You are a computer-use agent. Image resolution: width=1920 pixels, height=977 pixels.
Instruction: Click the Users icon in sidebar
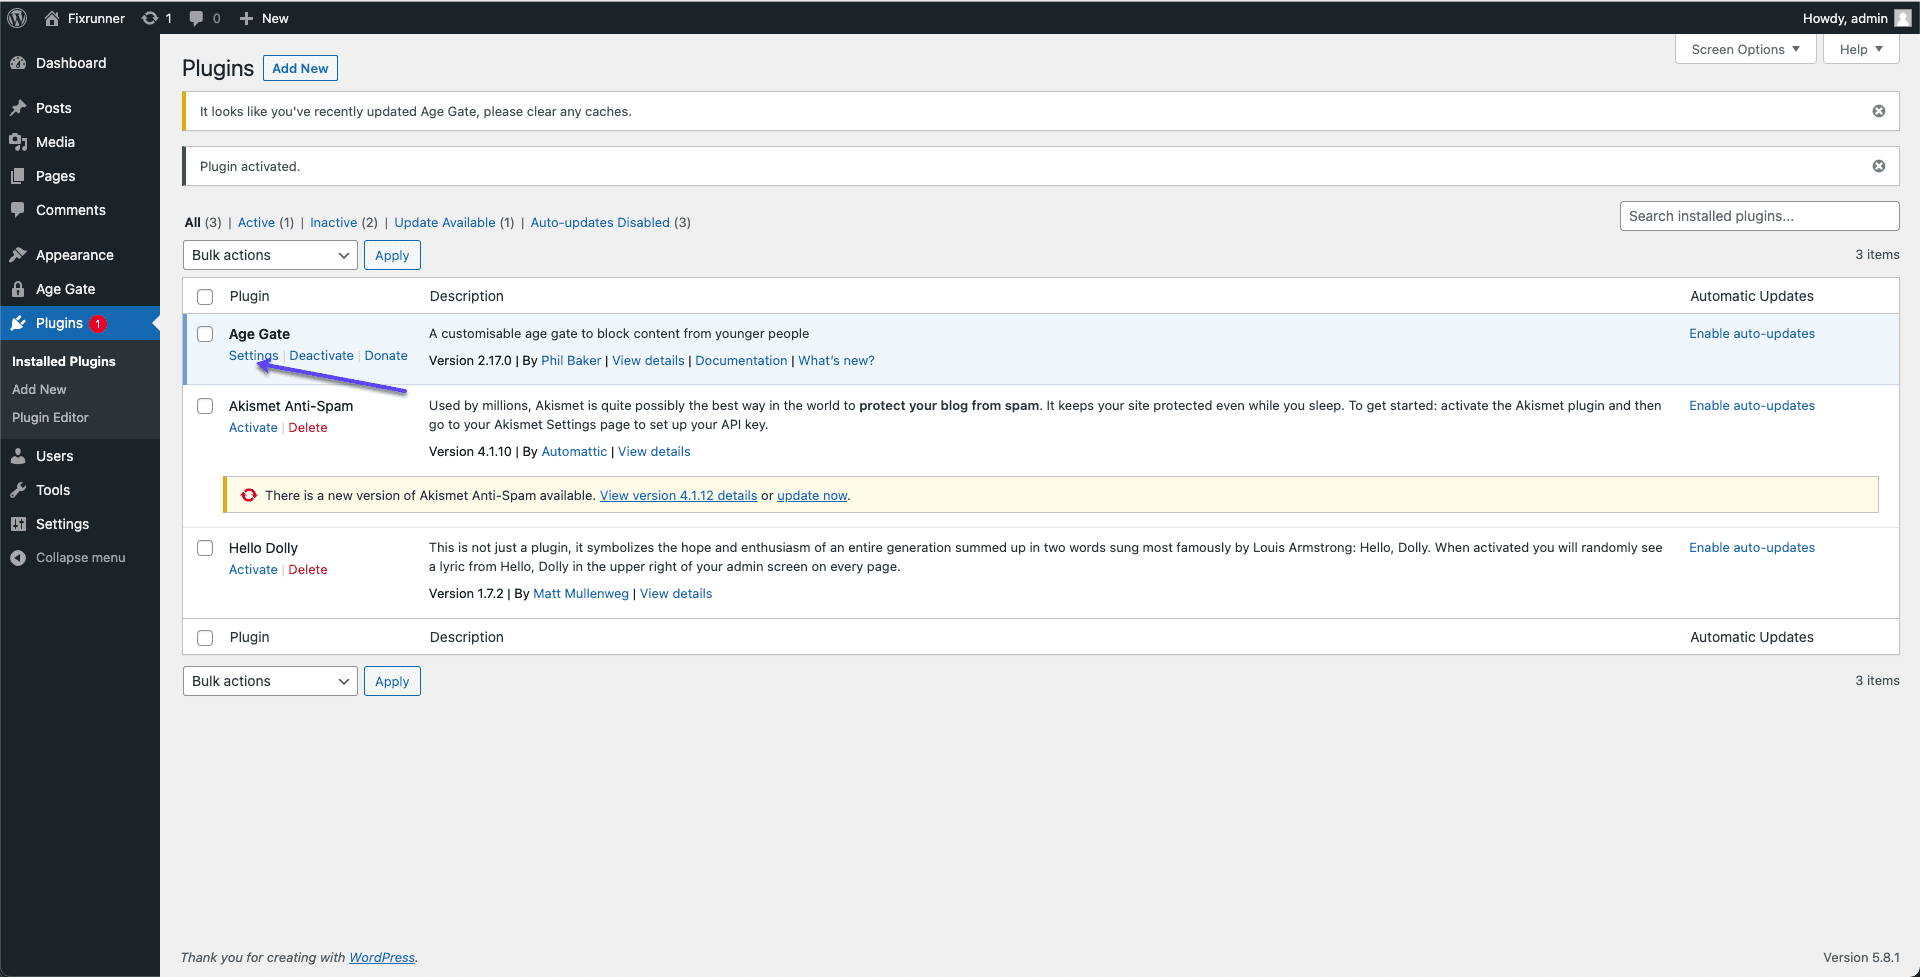tap(18, 456)
